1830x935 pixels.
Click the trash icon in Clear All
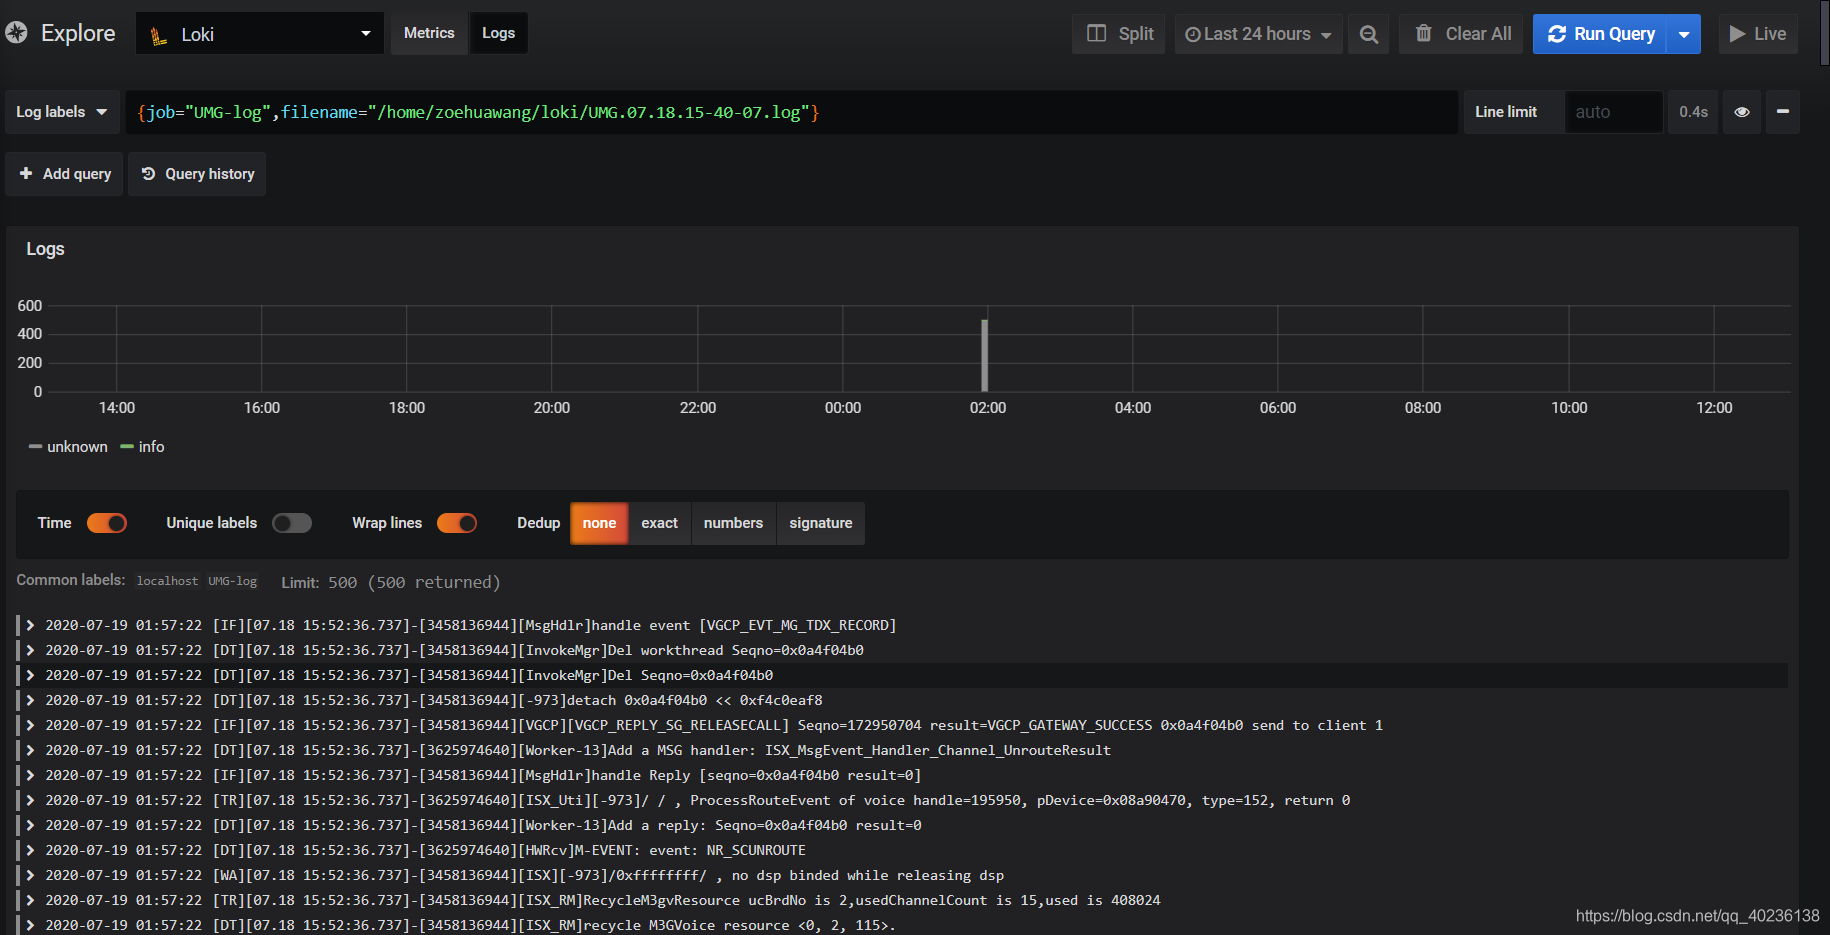pyautogui.click(x=1424, y=33)
